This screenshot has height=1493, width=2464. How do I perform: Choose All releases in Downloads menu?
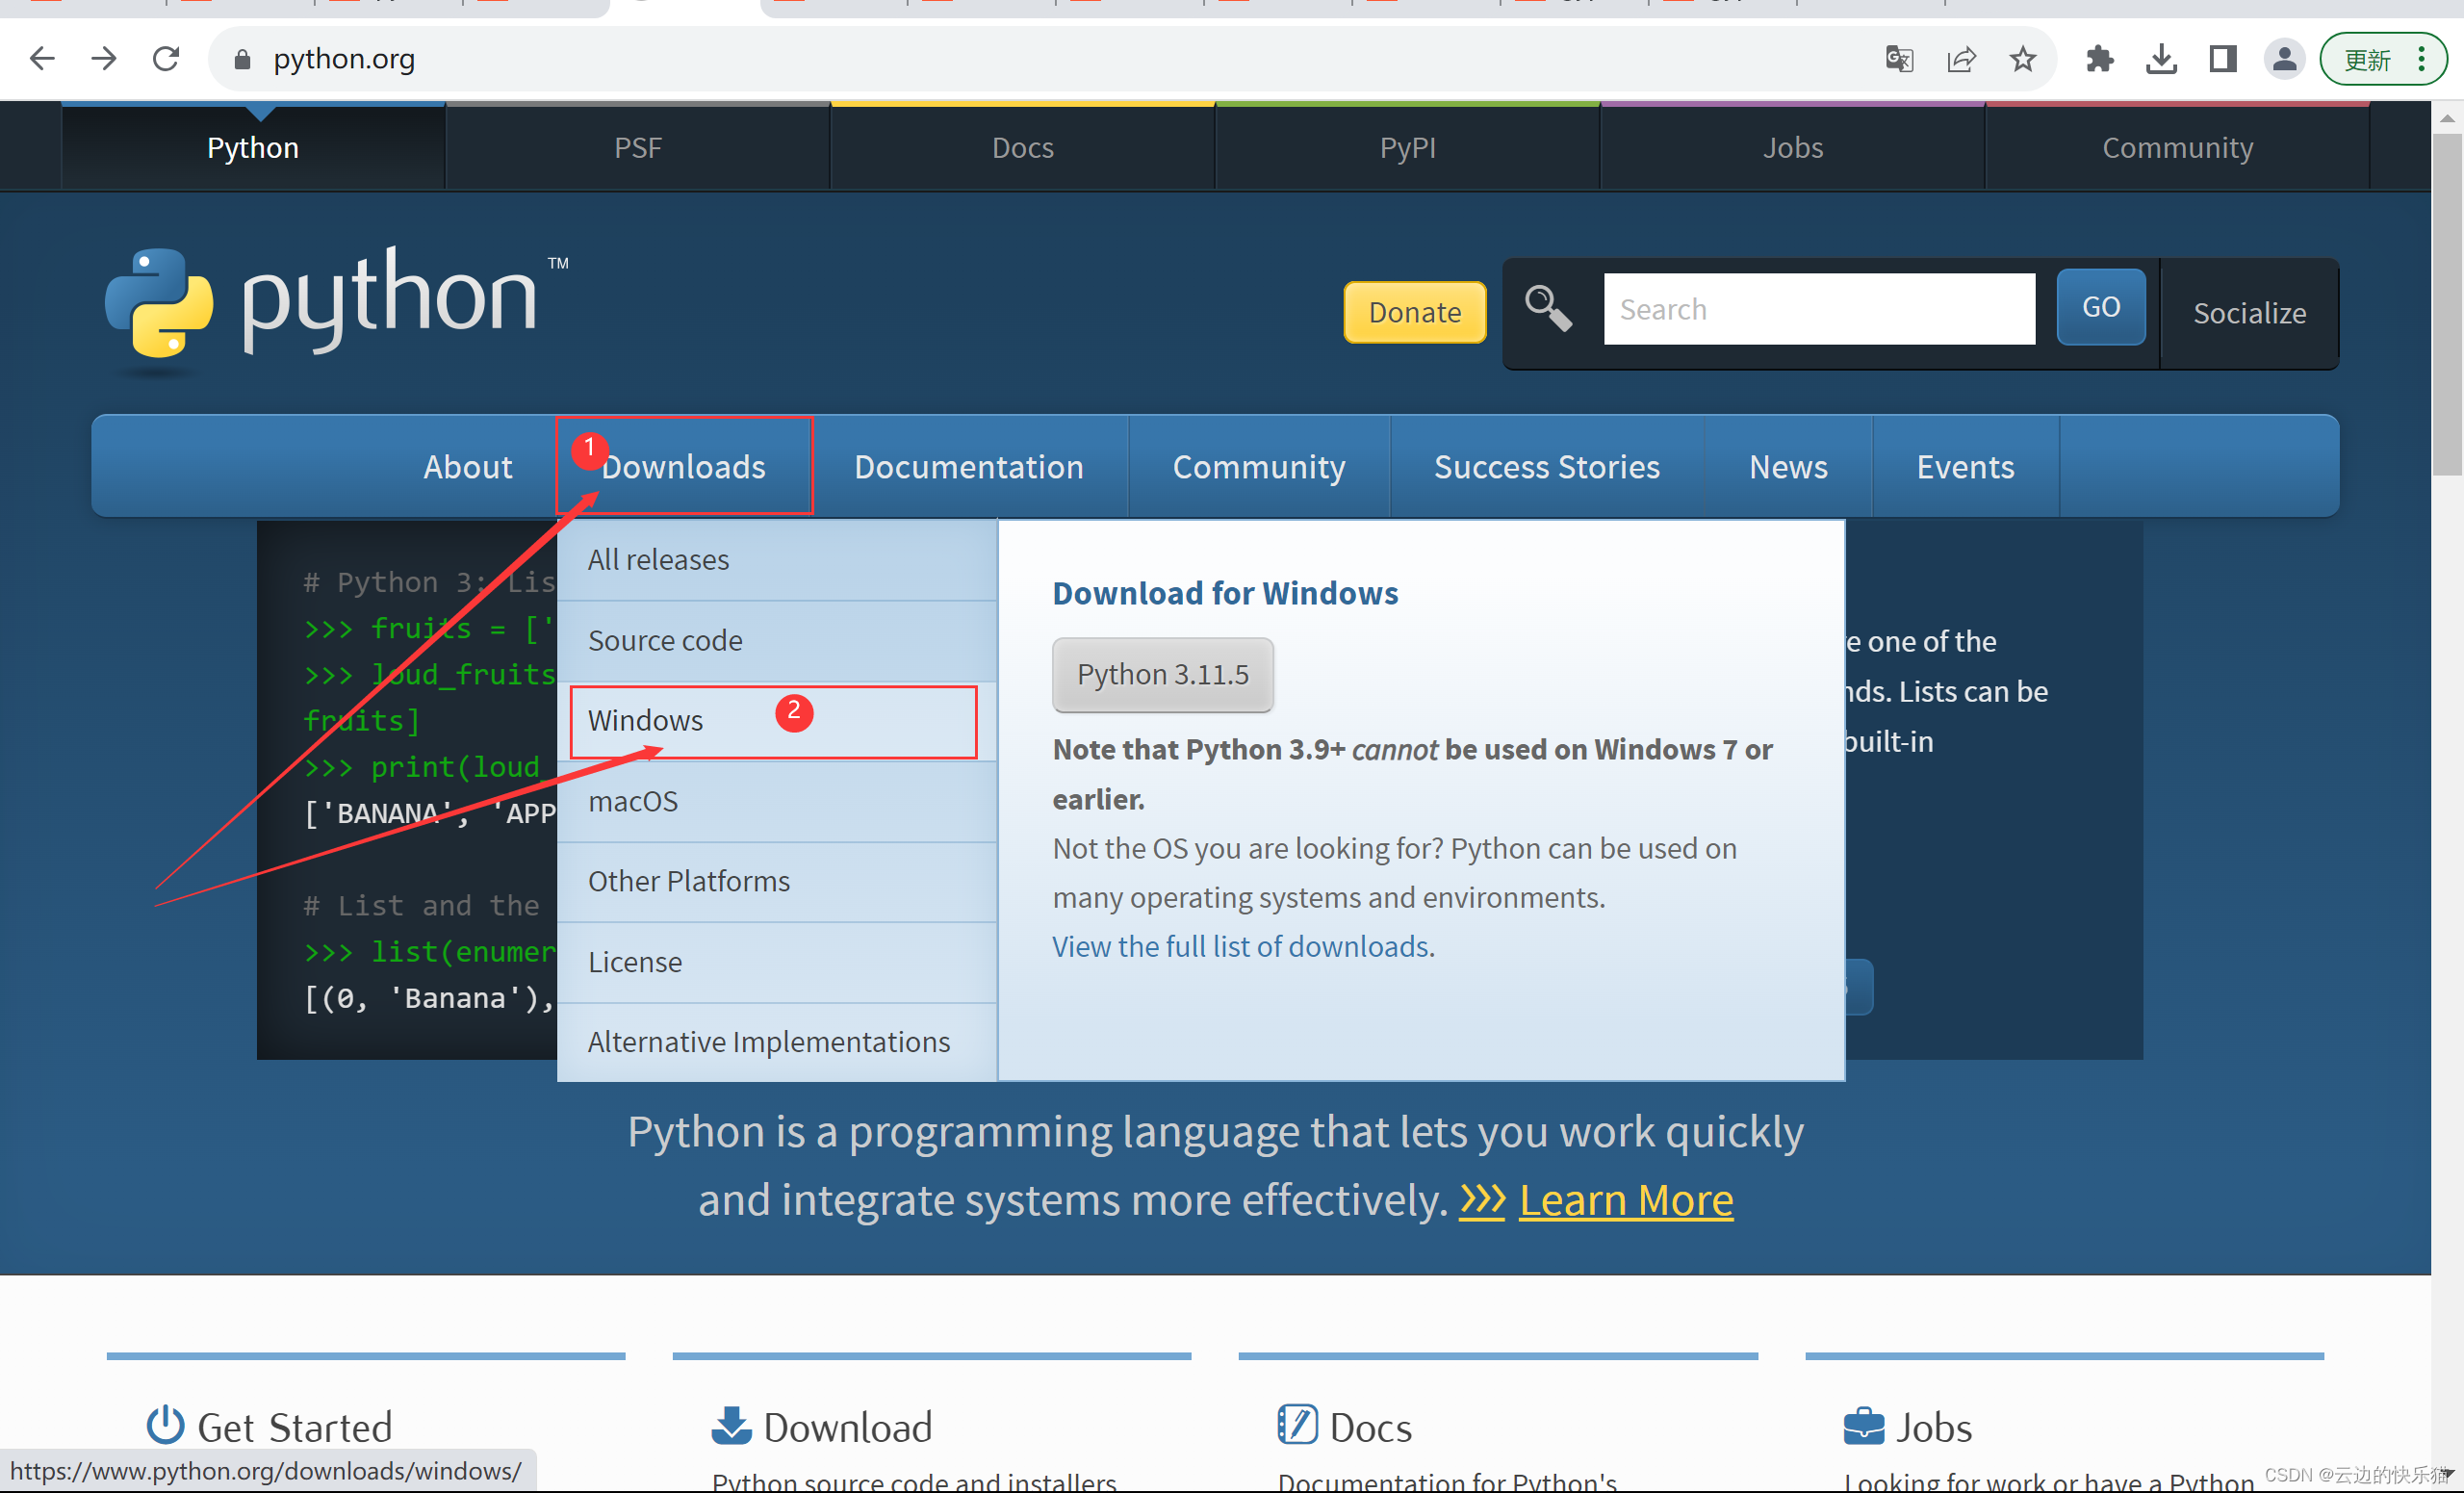tap(777, 560)
